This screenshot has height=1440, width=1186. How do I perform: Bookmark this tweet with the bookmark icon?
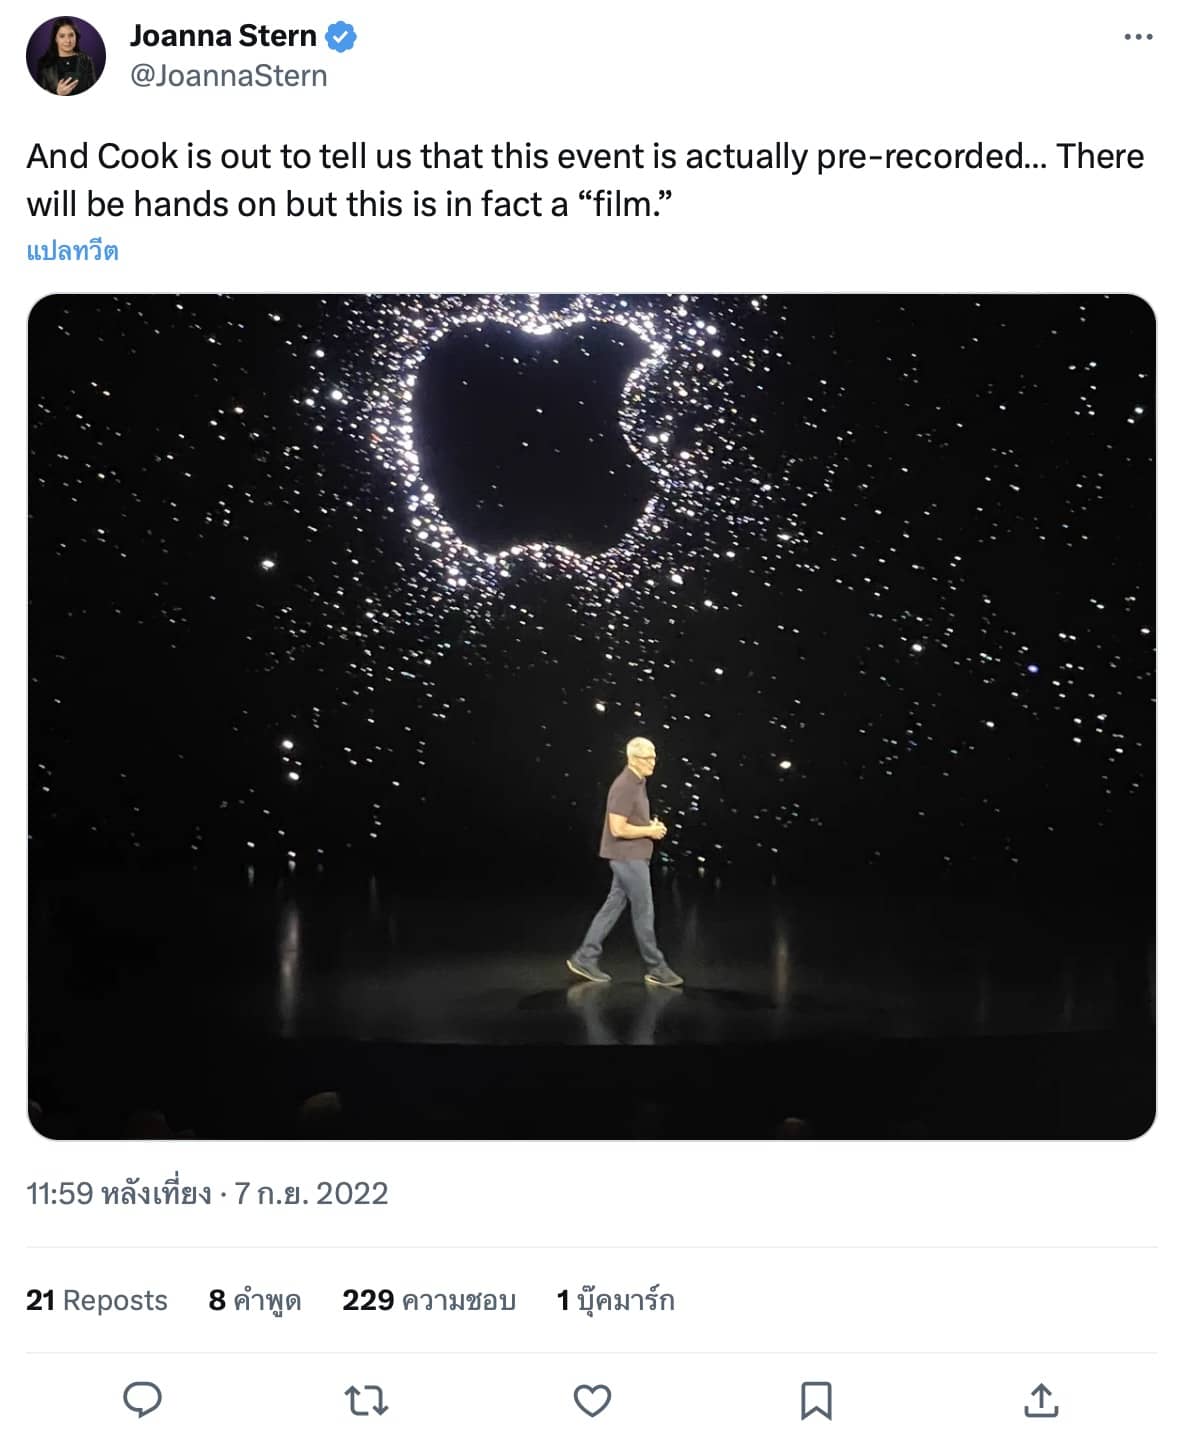(x=816, y=1400)
